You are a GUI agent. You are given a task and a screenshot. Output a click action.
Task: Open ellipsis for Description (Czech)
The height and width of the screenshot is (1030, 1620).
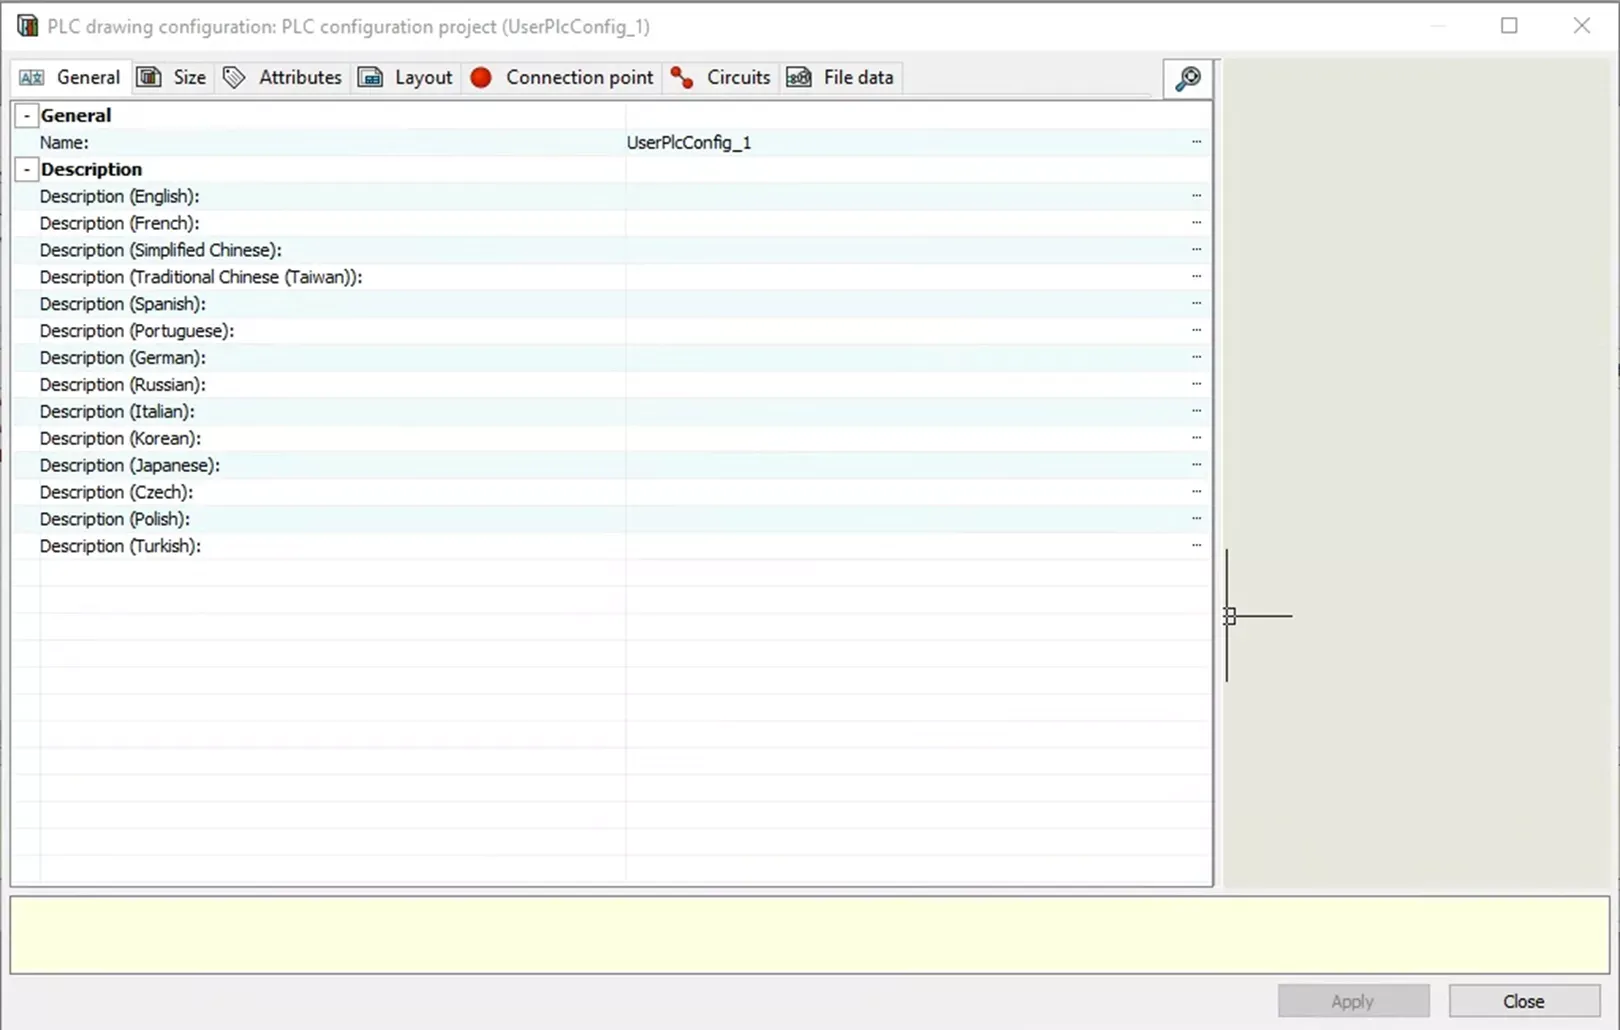(x=1196, y=493)
